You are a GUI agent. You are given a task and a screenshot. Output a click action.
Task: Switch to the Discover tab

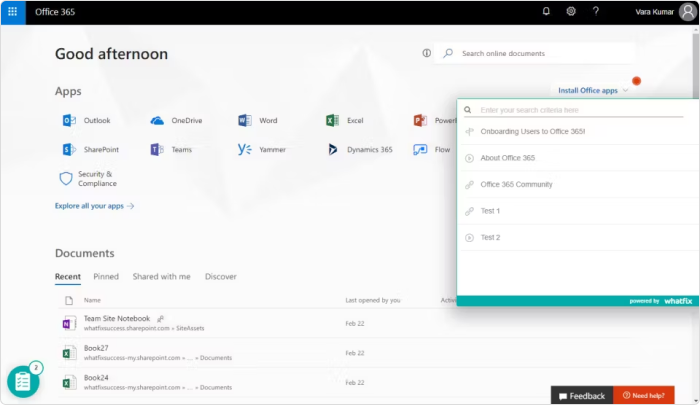click(221, 277)
